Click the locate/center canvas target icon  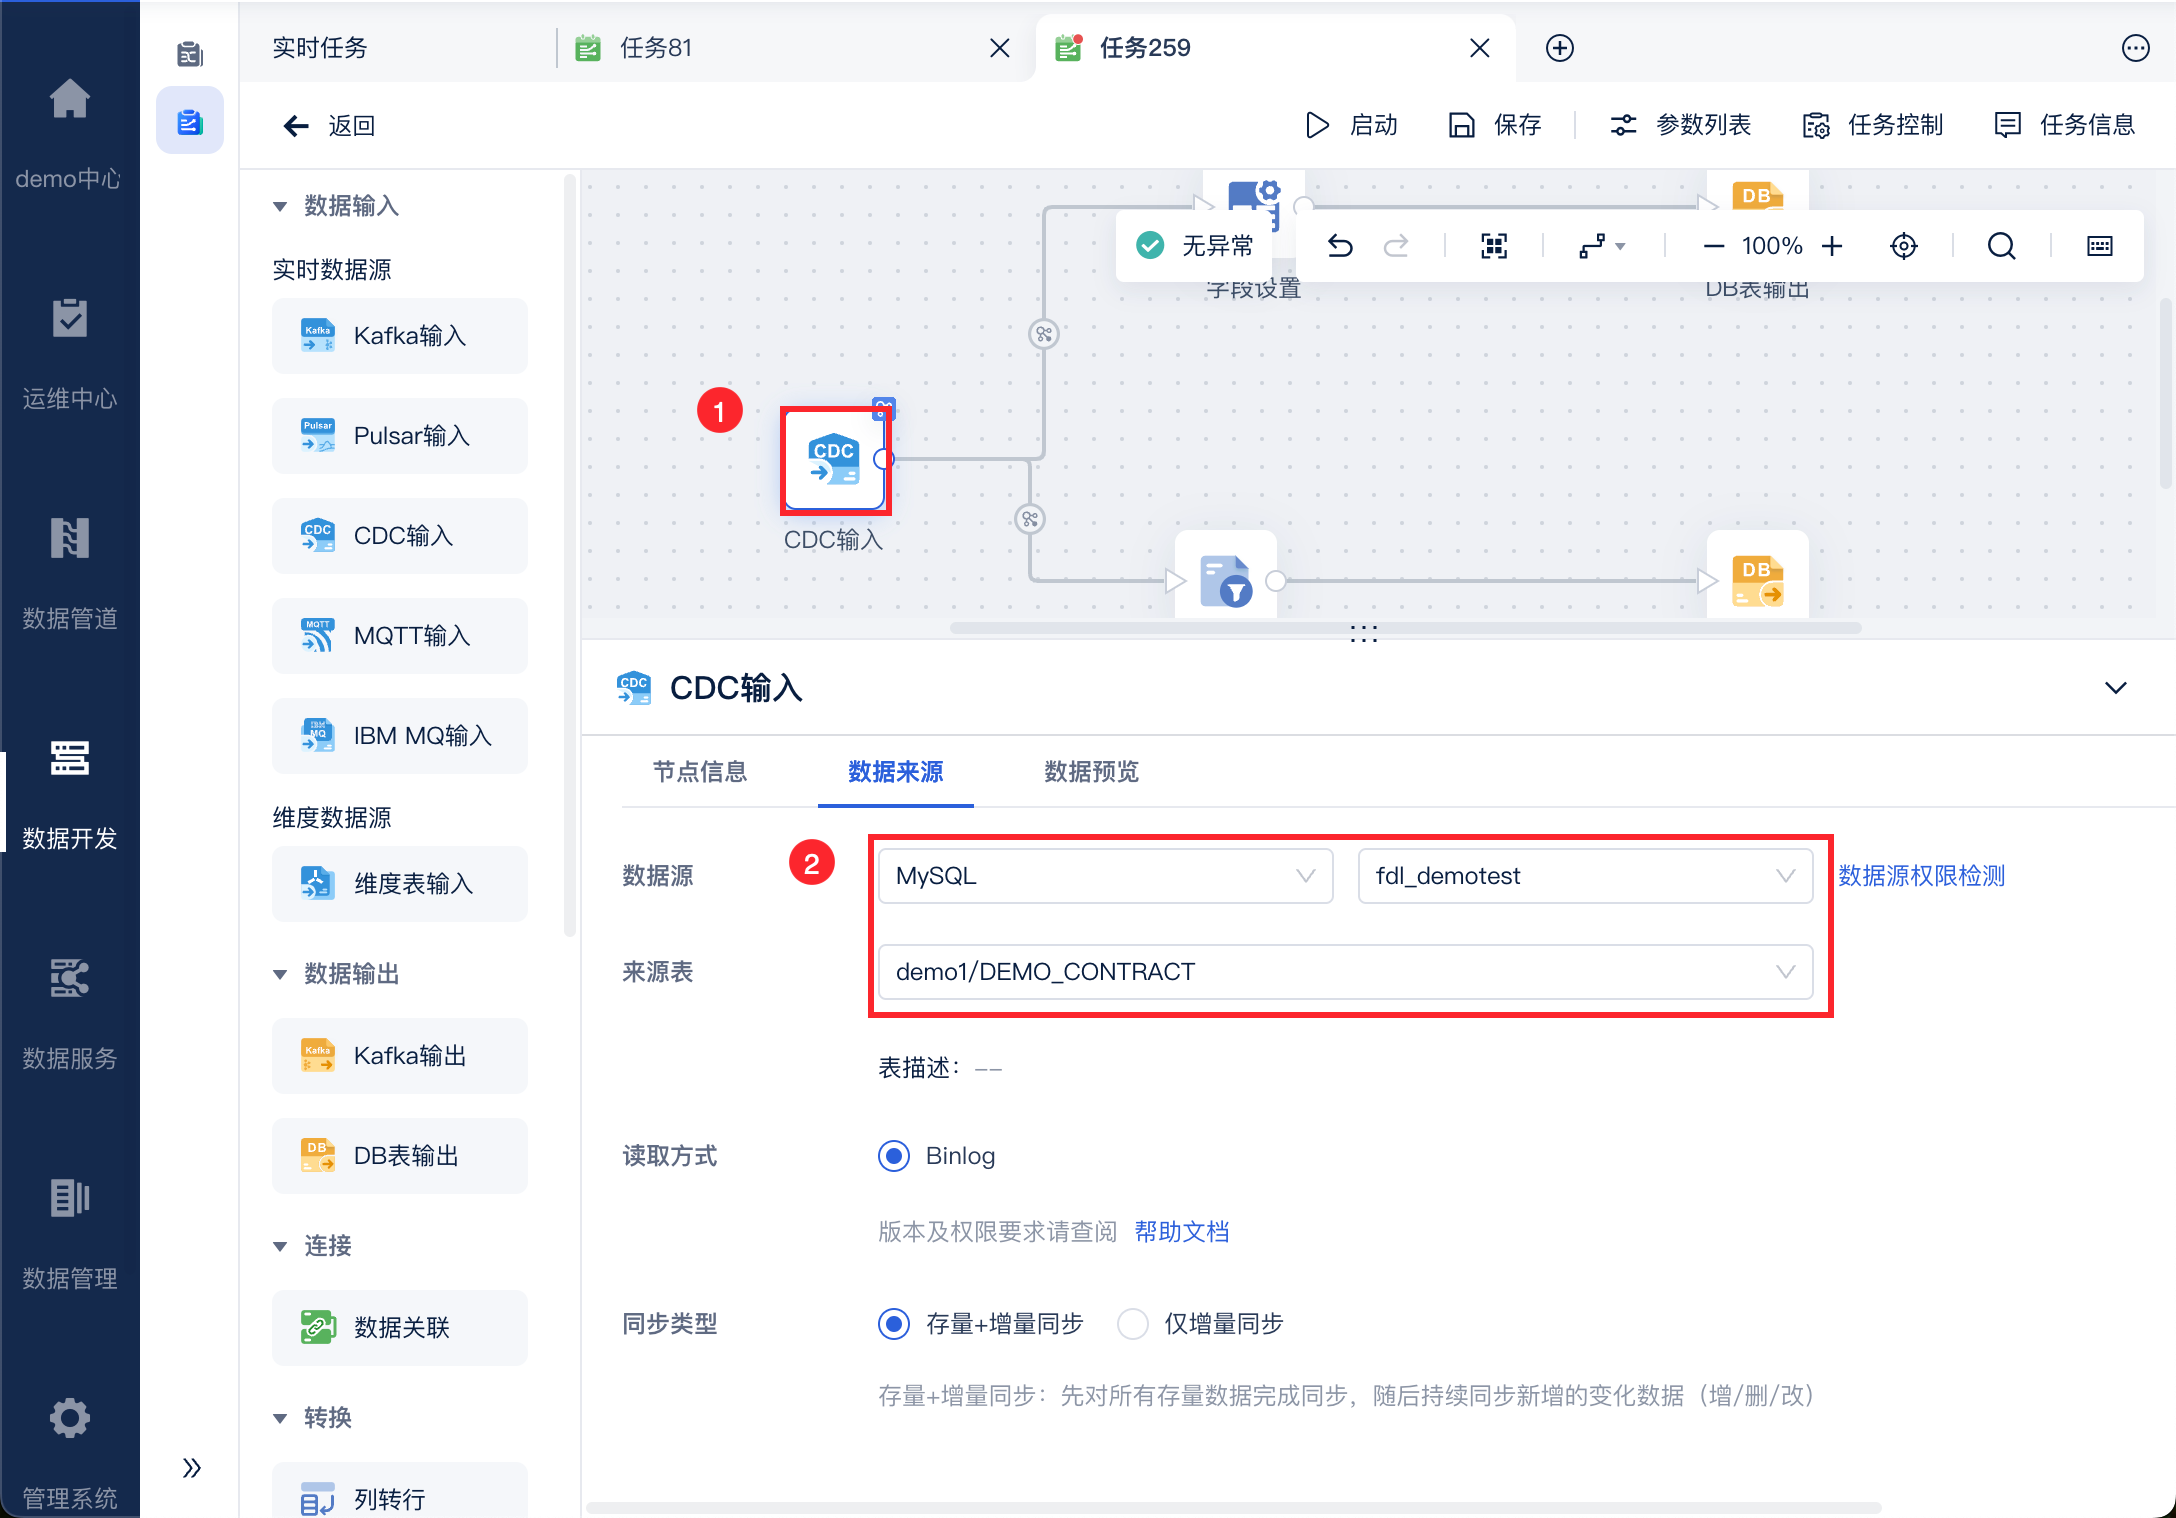(1904, 246)
